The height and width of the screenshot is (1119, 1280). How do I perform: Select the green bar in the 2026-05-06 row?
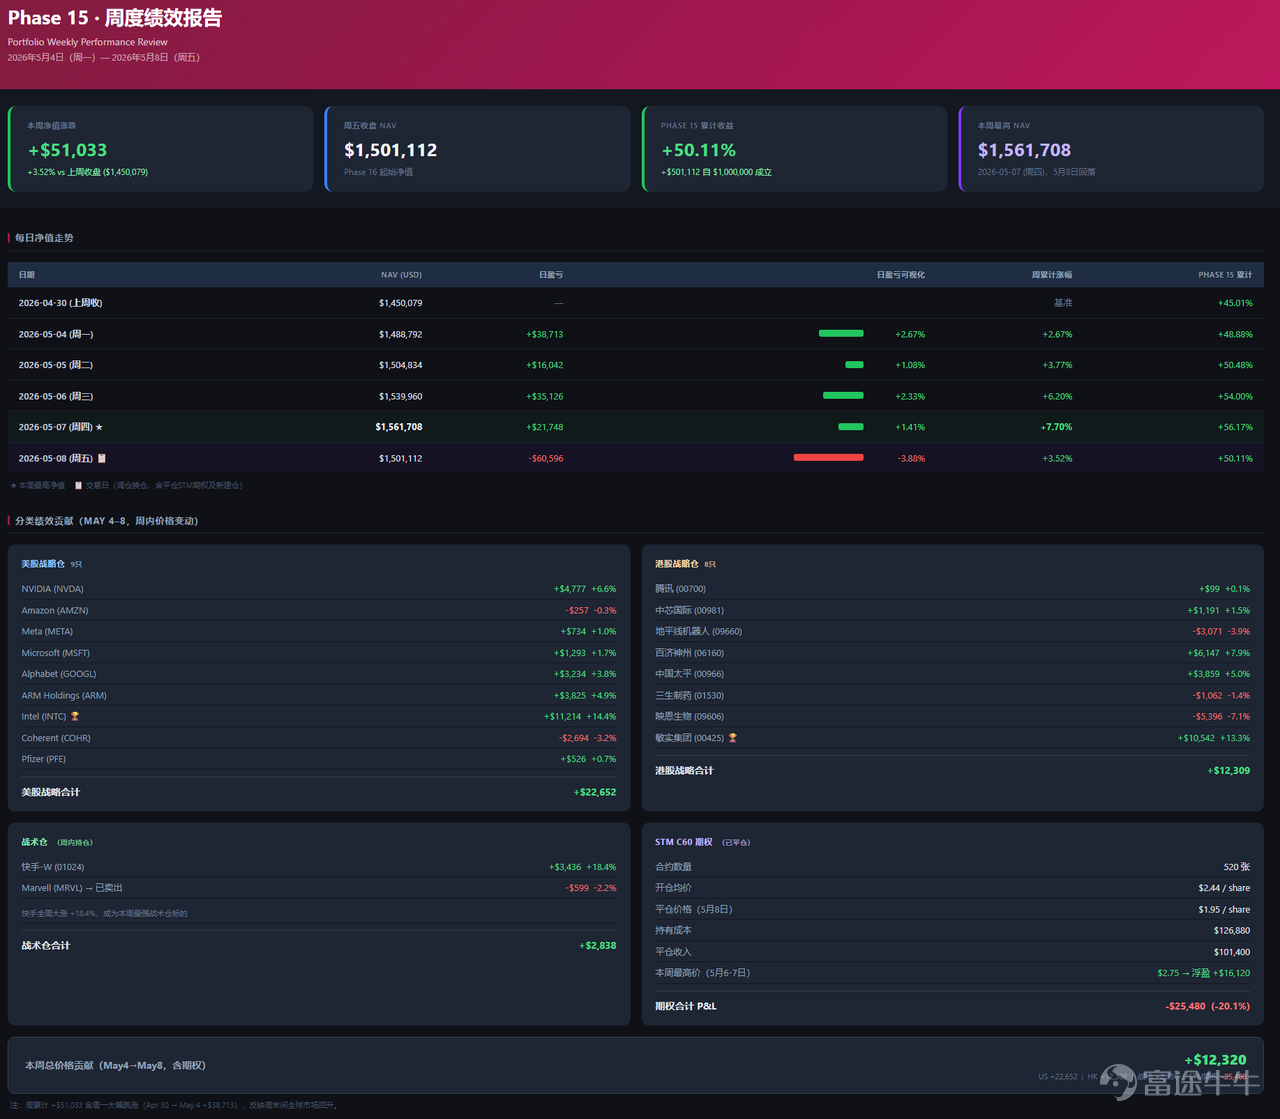click(x=843, y=396)
